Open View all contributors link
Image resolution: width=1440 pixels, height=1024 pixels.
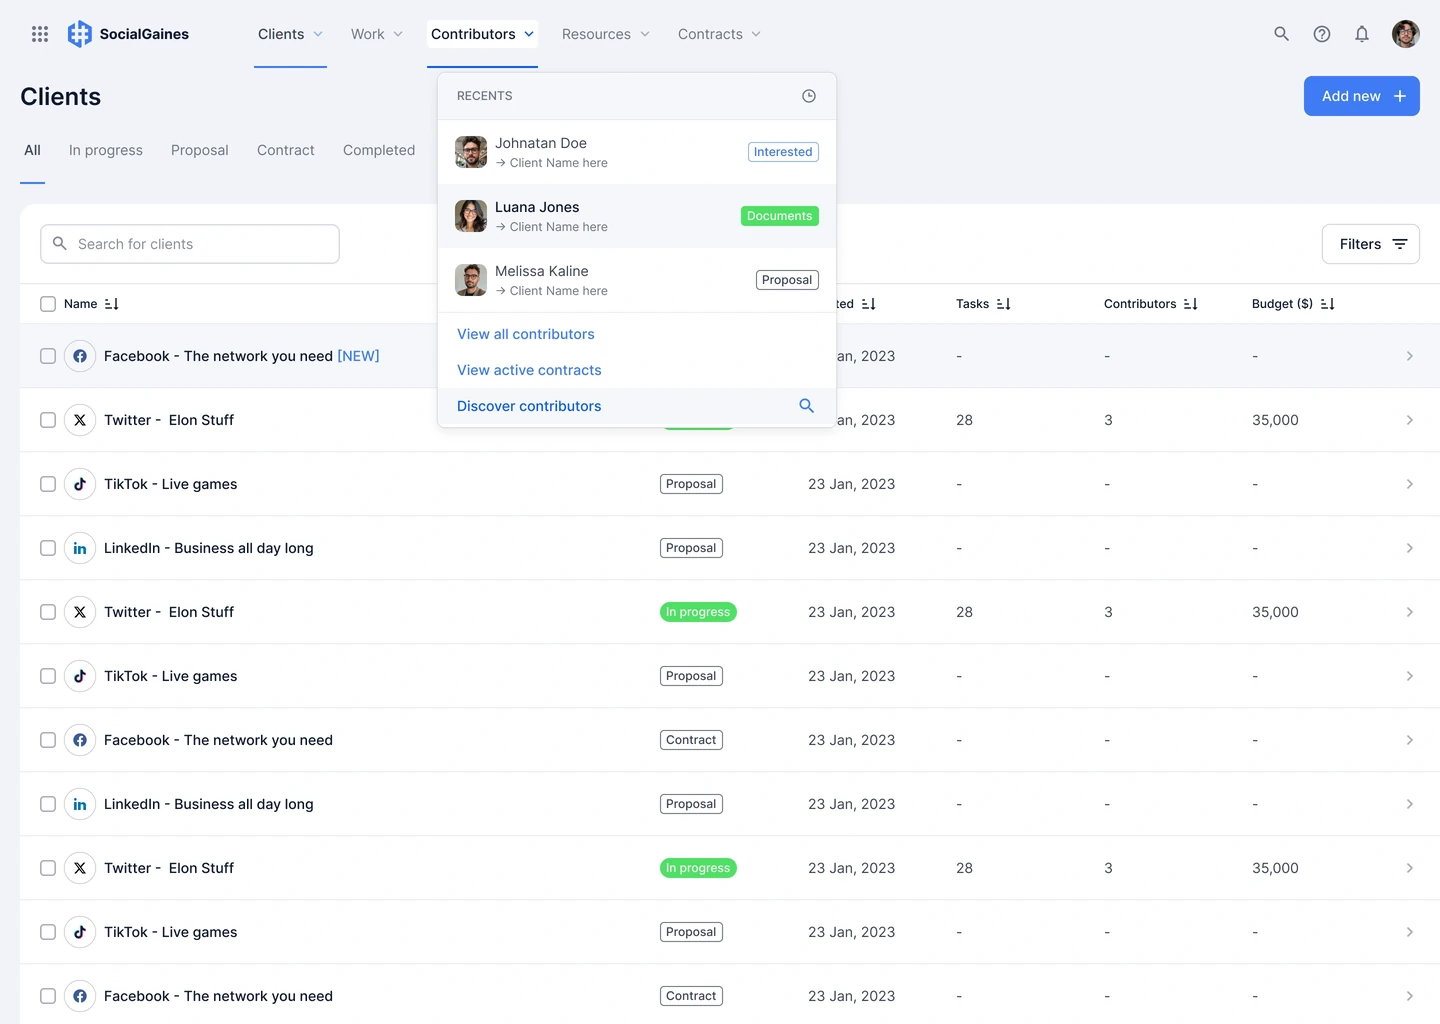pyautogui.click(x=526, y=334)
